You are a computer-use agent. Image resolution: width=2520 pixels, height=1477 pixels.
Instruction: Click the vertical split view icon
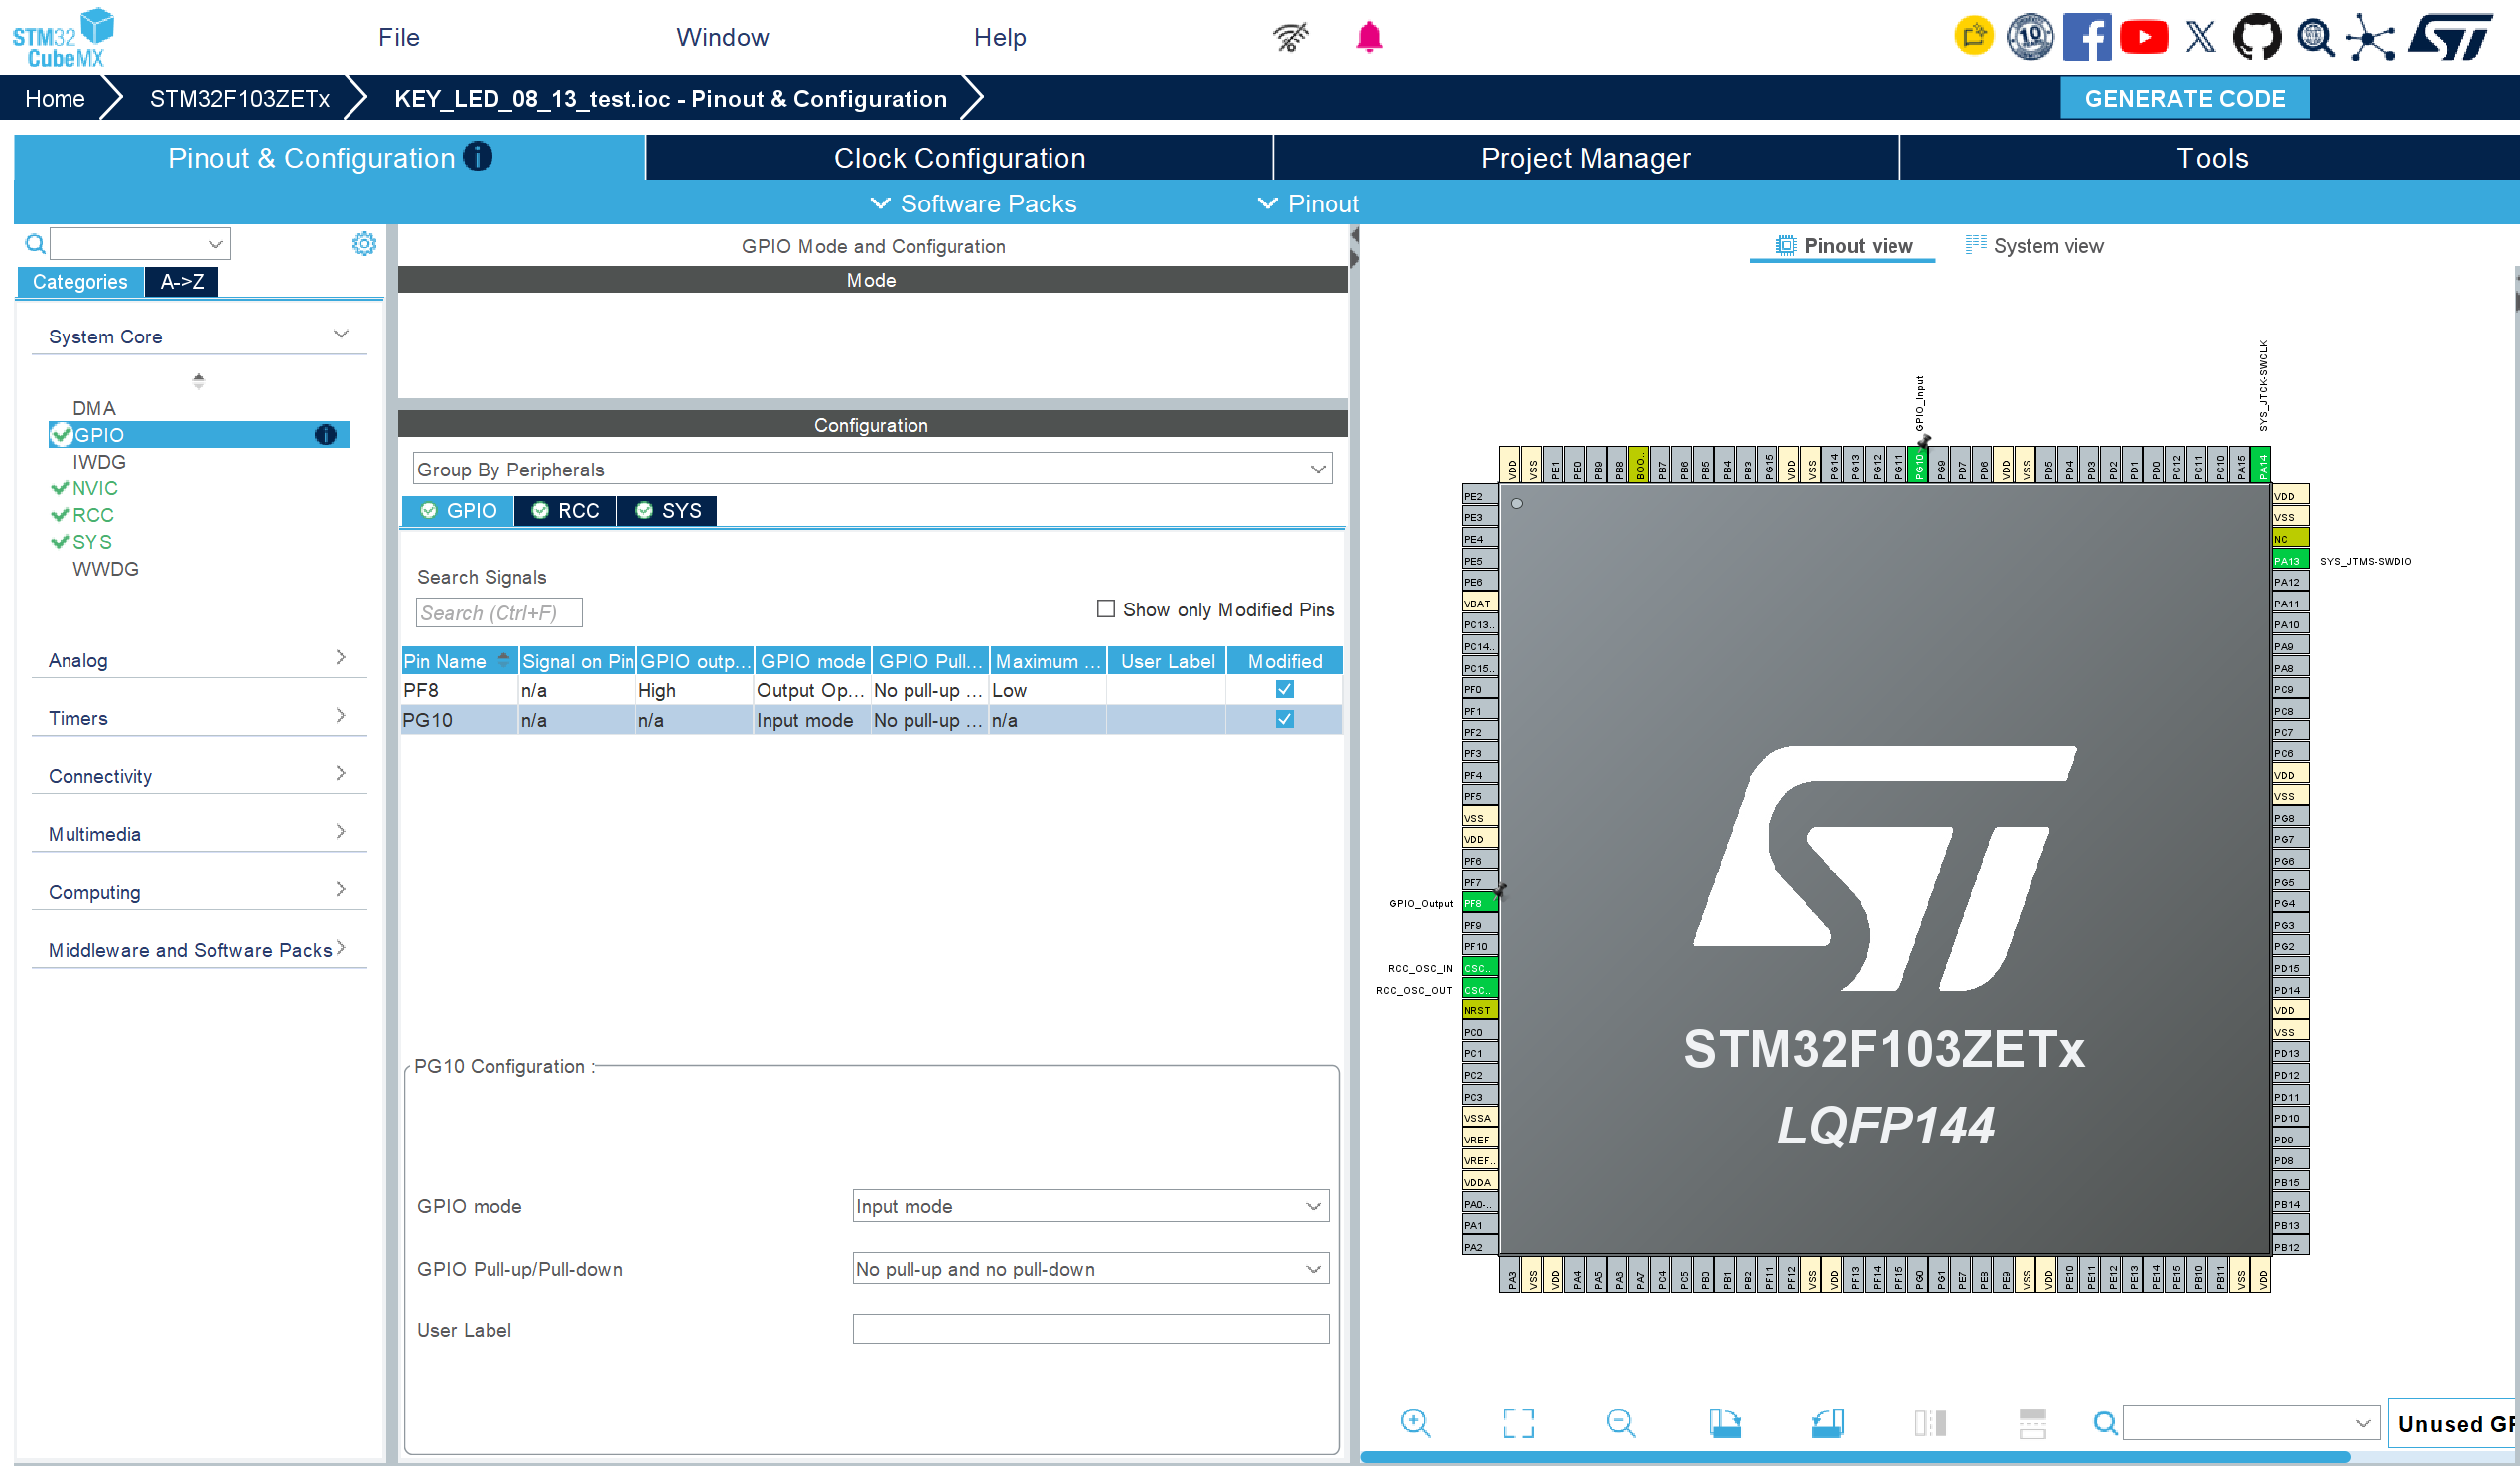coord(1930,1423)
